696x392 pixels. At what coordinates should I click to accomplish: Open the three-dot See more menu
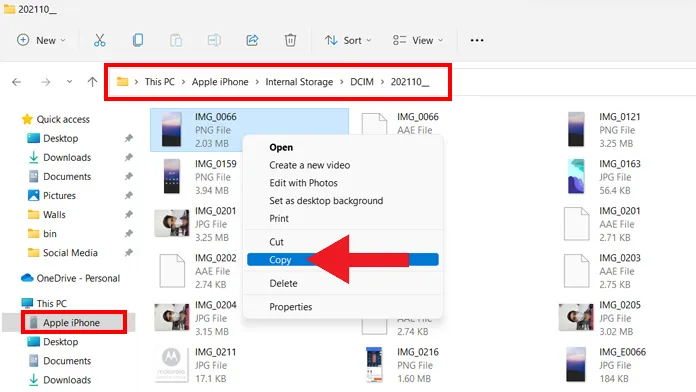(477, 40)
